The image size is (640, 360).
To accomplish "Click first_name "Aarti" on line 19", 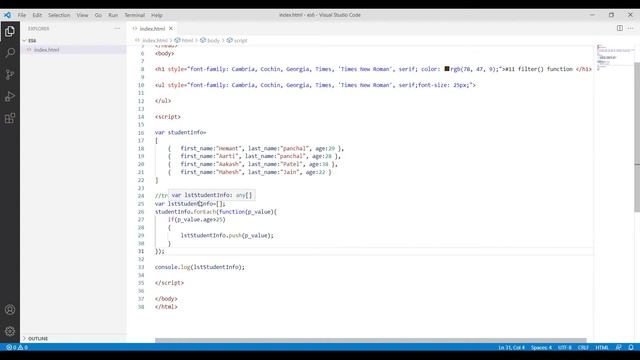I will [x=210, y=156].
